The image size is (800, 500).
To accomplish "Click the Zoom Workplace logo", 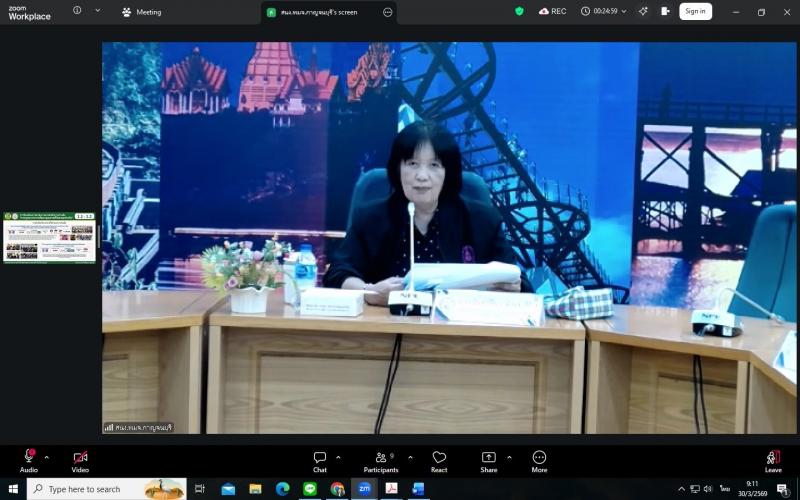I will click(x=29, y=13).
